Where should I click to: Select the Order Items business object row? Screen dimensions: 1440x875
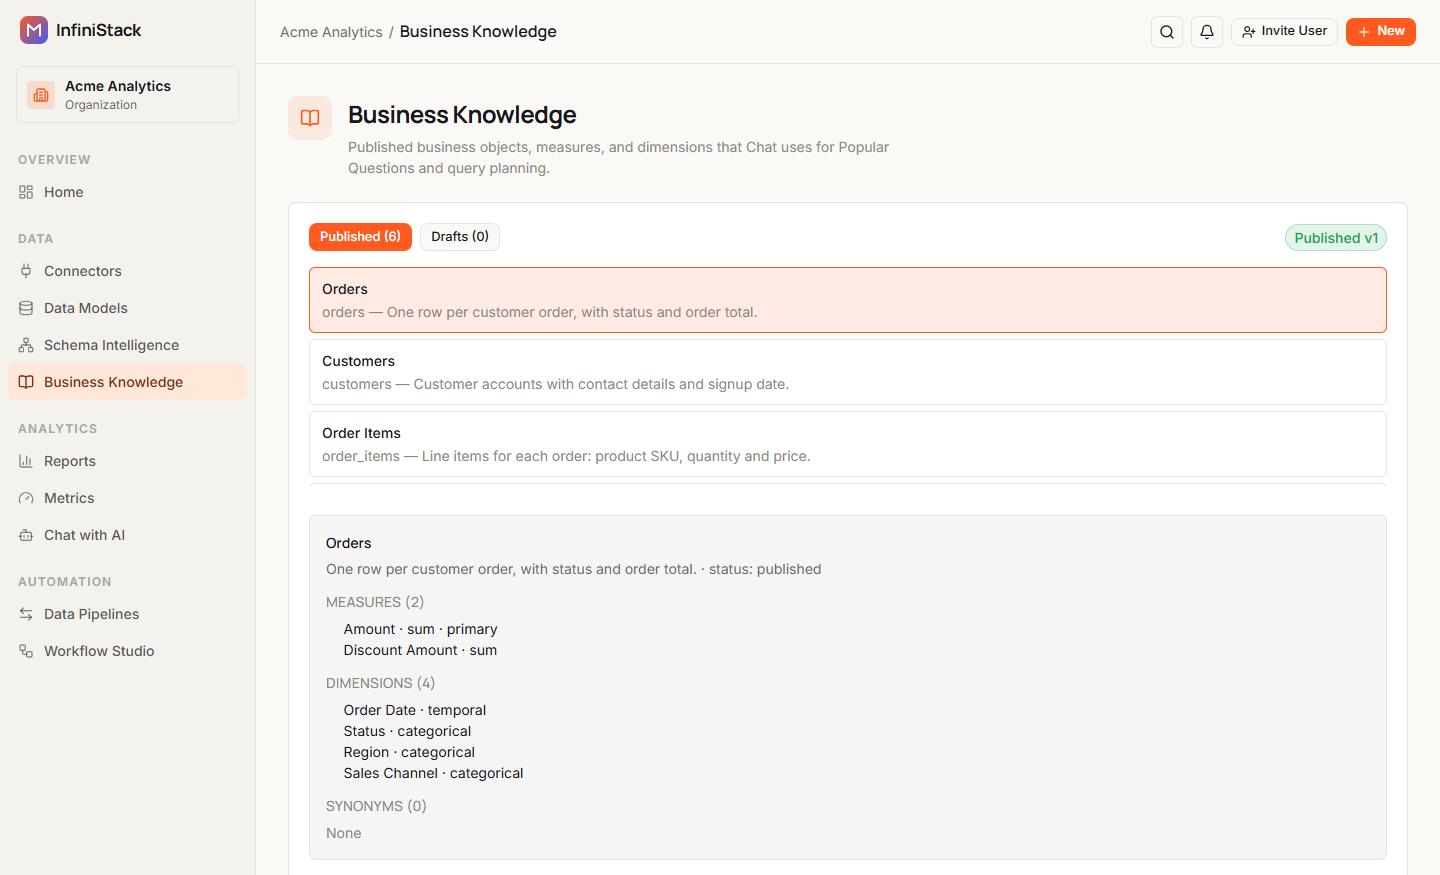point(848,444)
